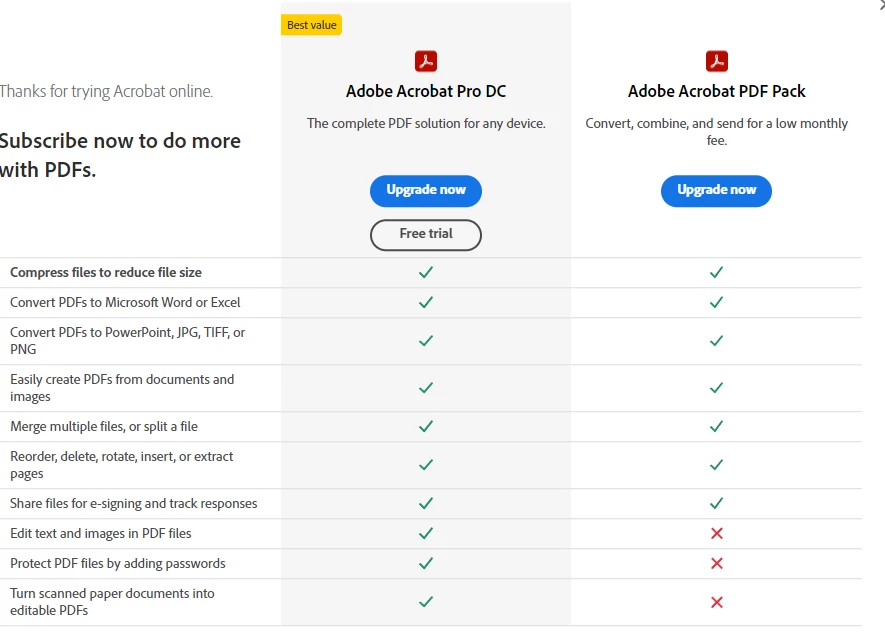Screen dimensions: 885x641
Task: Click 'Thanks for trying Acrobat online.' text
Action: point(106,91)
